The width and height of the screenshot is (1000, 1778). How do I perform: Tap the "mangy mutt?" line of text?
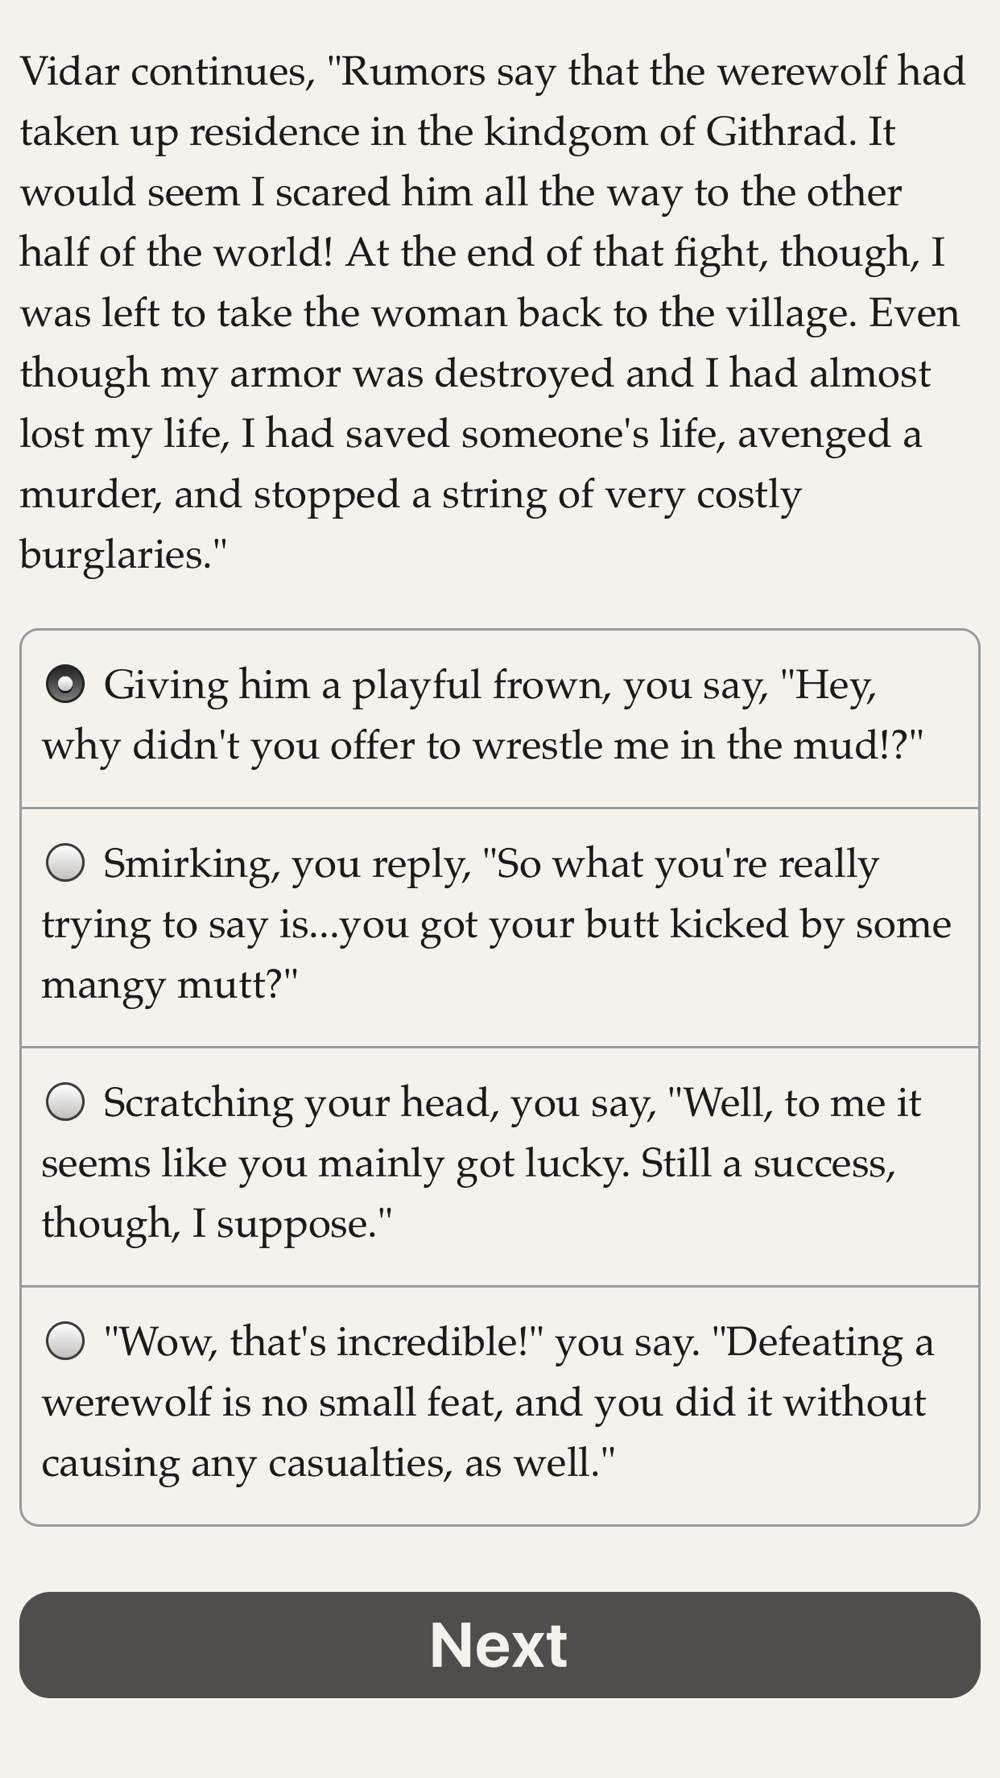coord(170,985)
